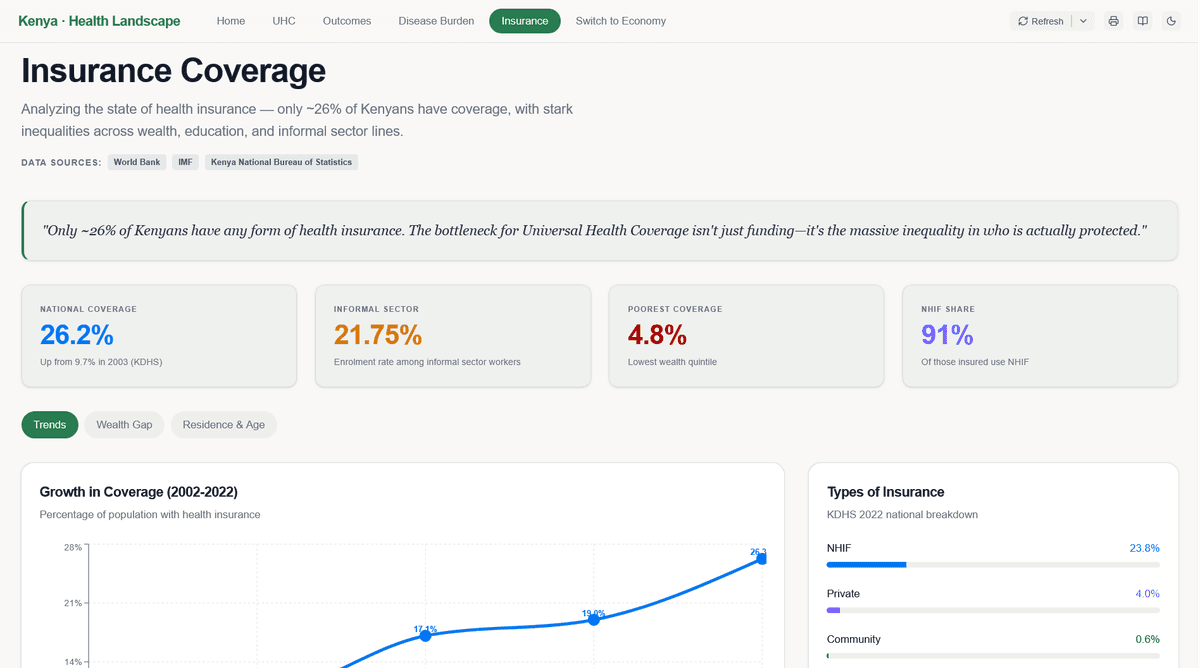This screenshot has width=1200, height=668.
Task: Click the Private 4.0% progress bar
Action: 993,610
